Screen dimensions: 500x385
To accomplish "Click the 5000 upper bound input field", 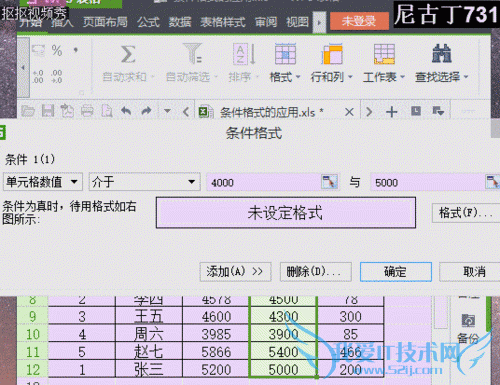I will tap(428, 182).
